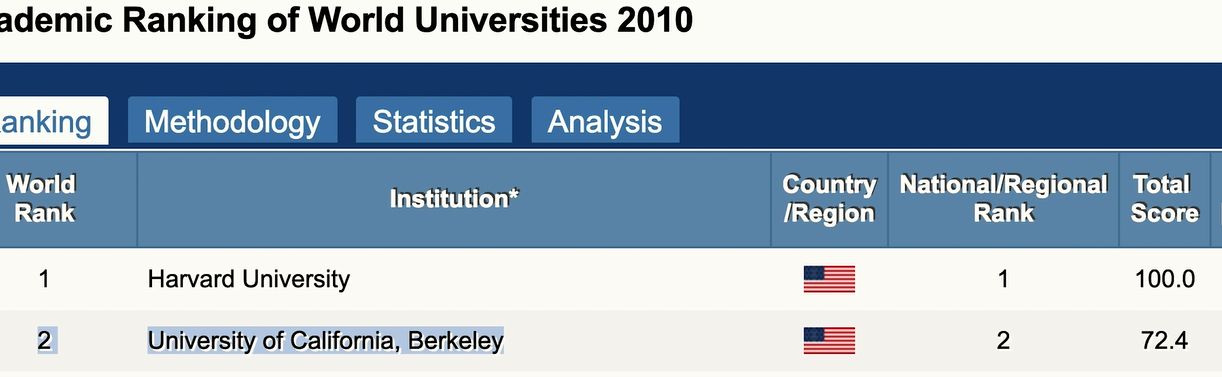Click the US flag icon in Berkeley row
This screenshot has height=377, width=1222.
coord(829,341)
